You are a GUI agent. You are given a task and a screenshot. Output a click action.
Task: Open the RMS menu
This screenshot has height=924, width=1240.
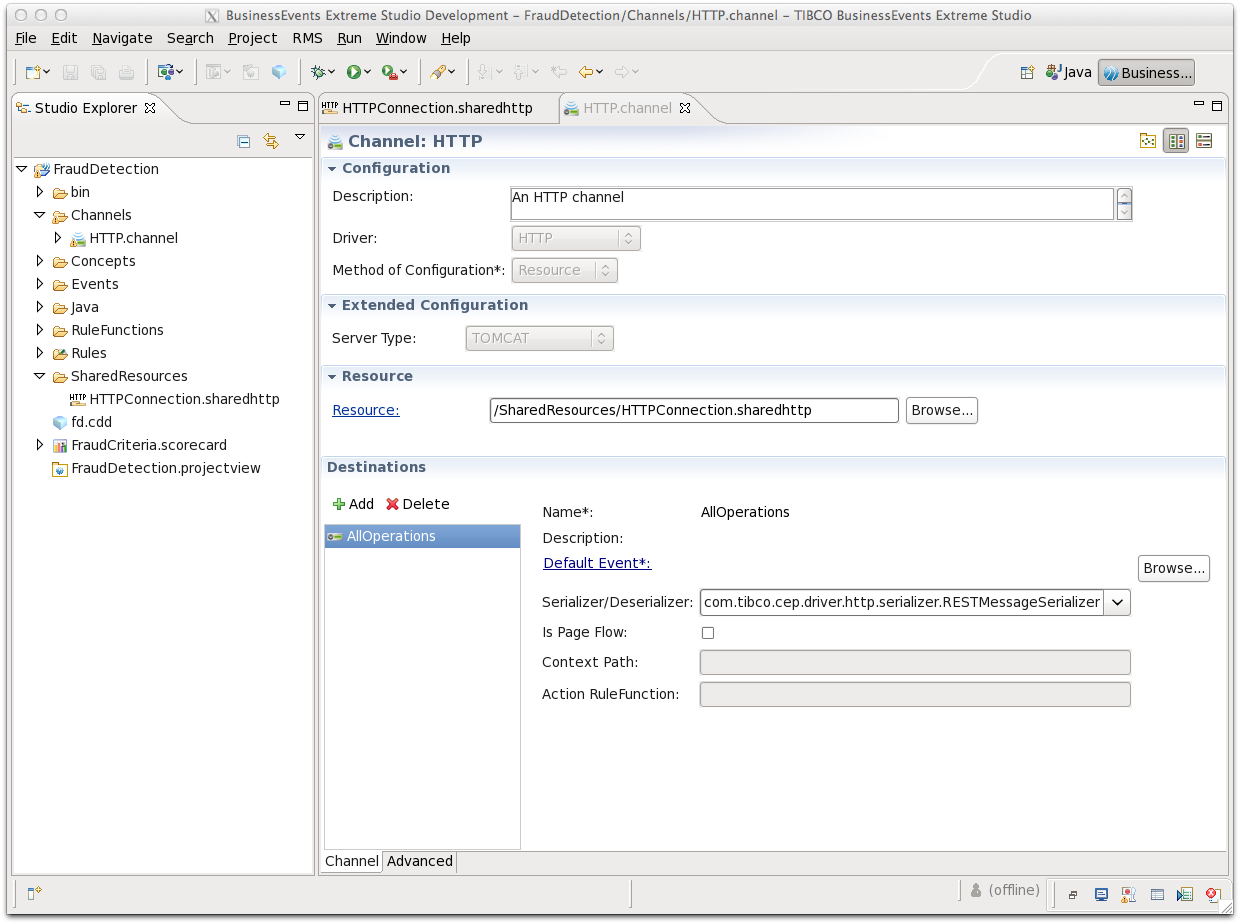(307, 38)
